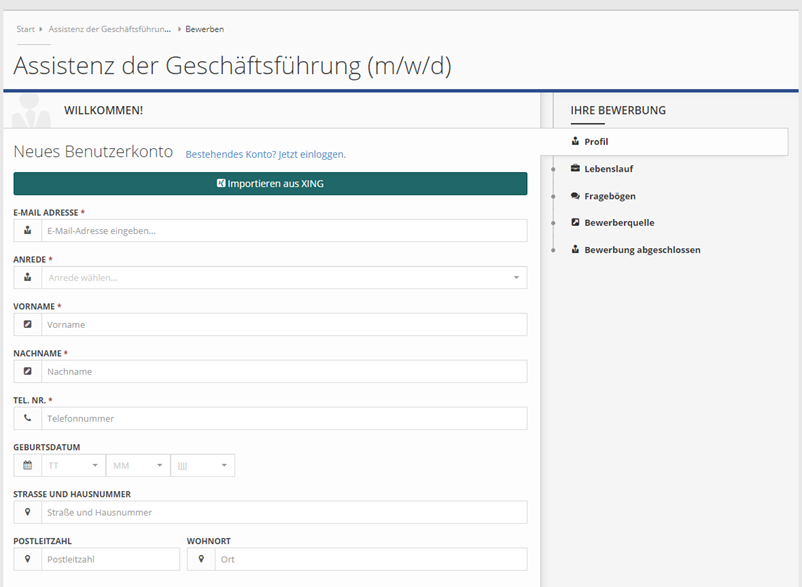
Task: Click the icon next to Bewerberquelle
Action: pos(575,222)
